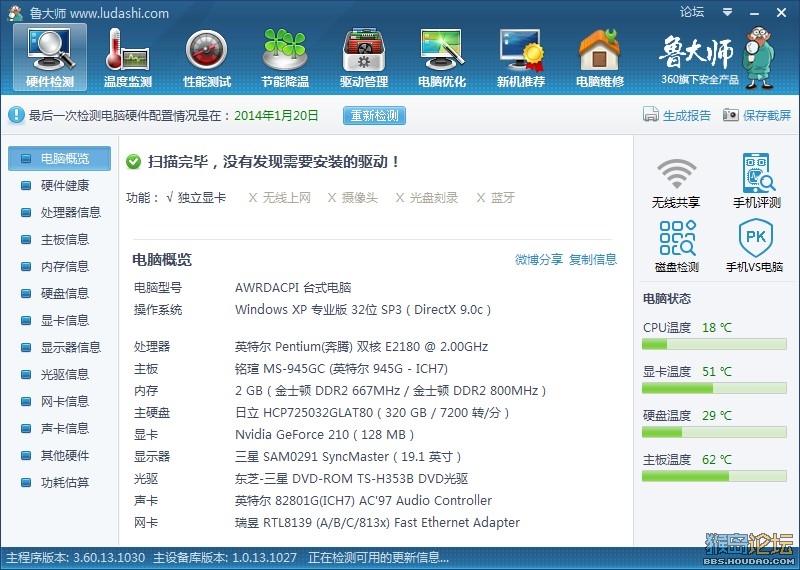The height and width of the screenshot is (570, 800).
Task: Open 新机推荐 new PC recommendations
Action: pyautogui.click(x=520, y=57)
